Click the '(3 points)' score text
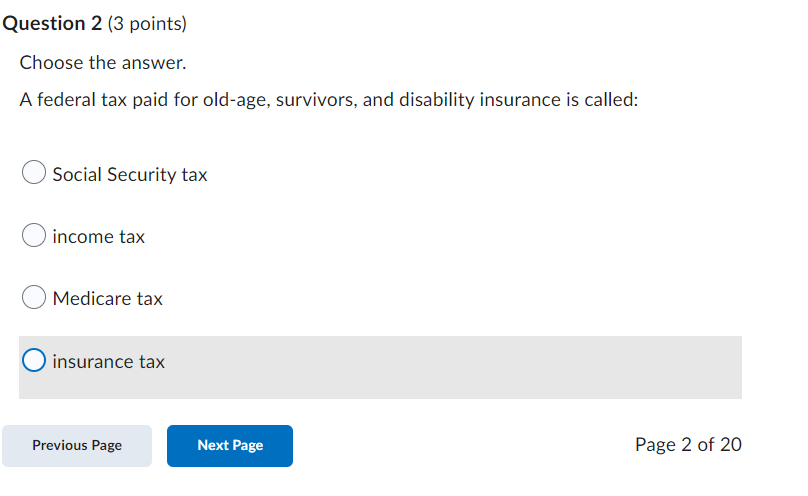The image size is (808, 496). [147, 22]
